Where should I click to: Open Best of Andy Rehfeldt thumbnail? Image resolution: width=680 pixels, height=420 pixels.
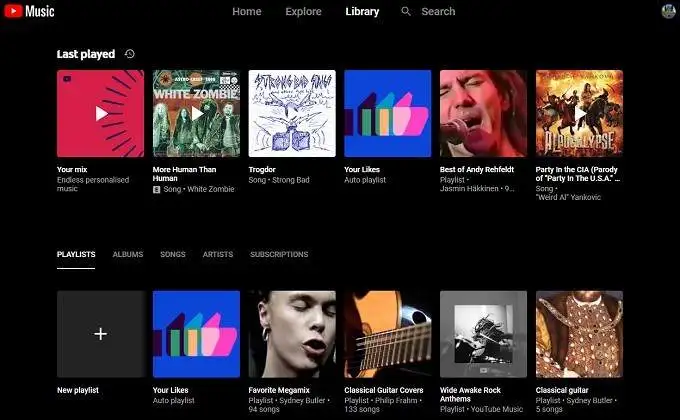coord(484,113)
